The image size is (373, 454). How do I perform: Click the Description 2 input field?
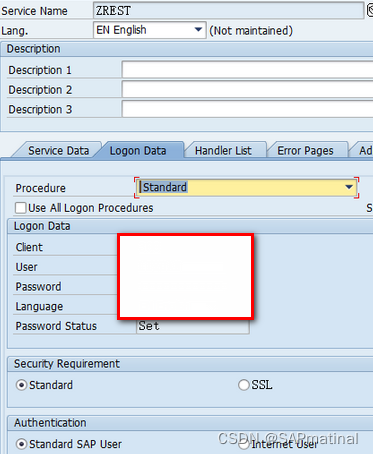[x=247, y=90]
